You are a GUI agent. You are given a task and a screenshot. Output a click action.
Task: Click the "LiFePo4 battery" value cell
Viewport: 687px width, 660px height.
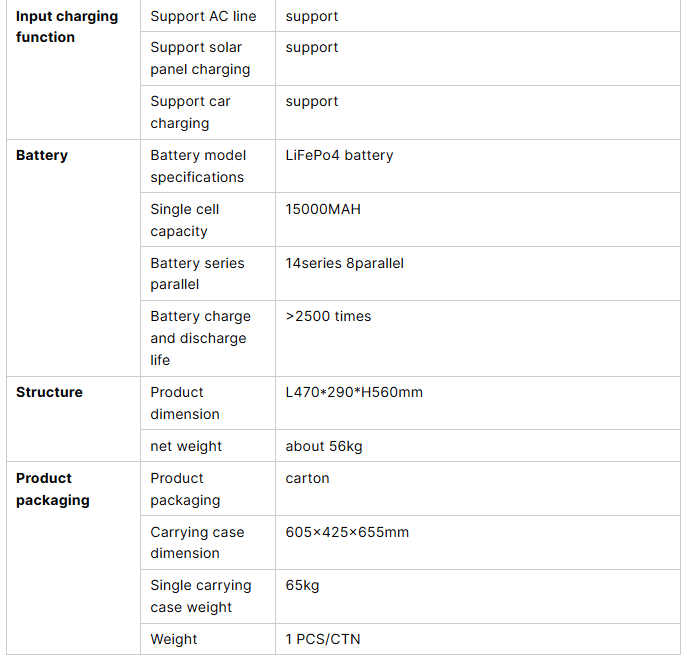(x=339, y=155)
